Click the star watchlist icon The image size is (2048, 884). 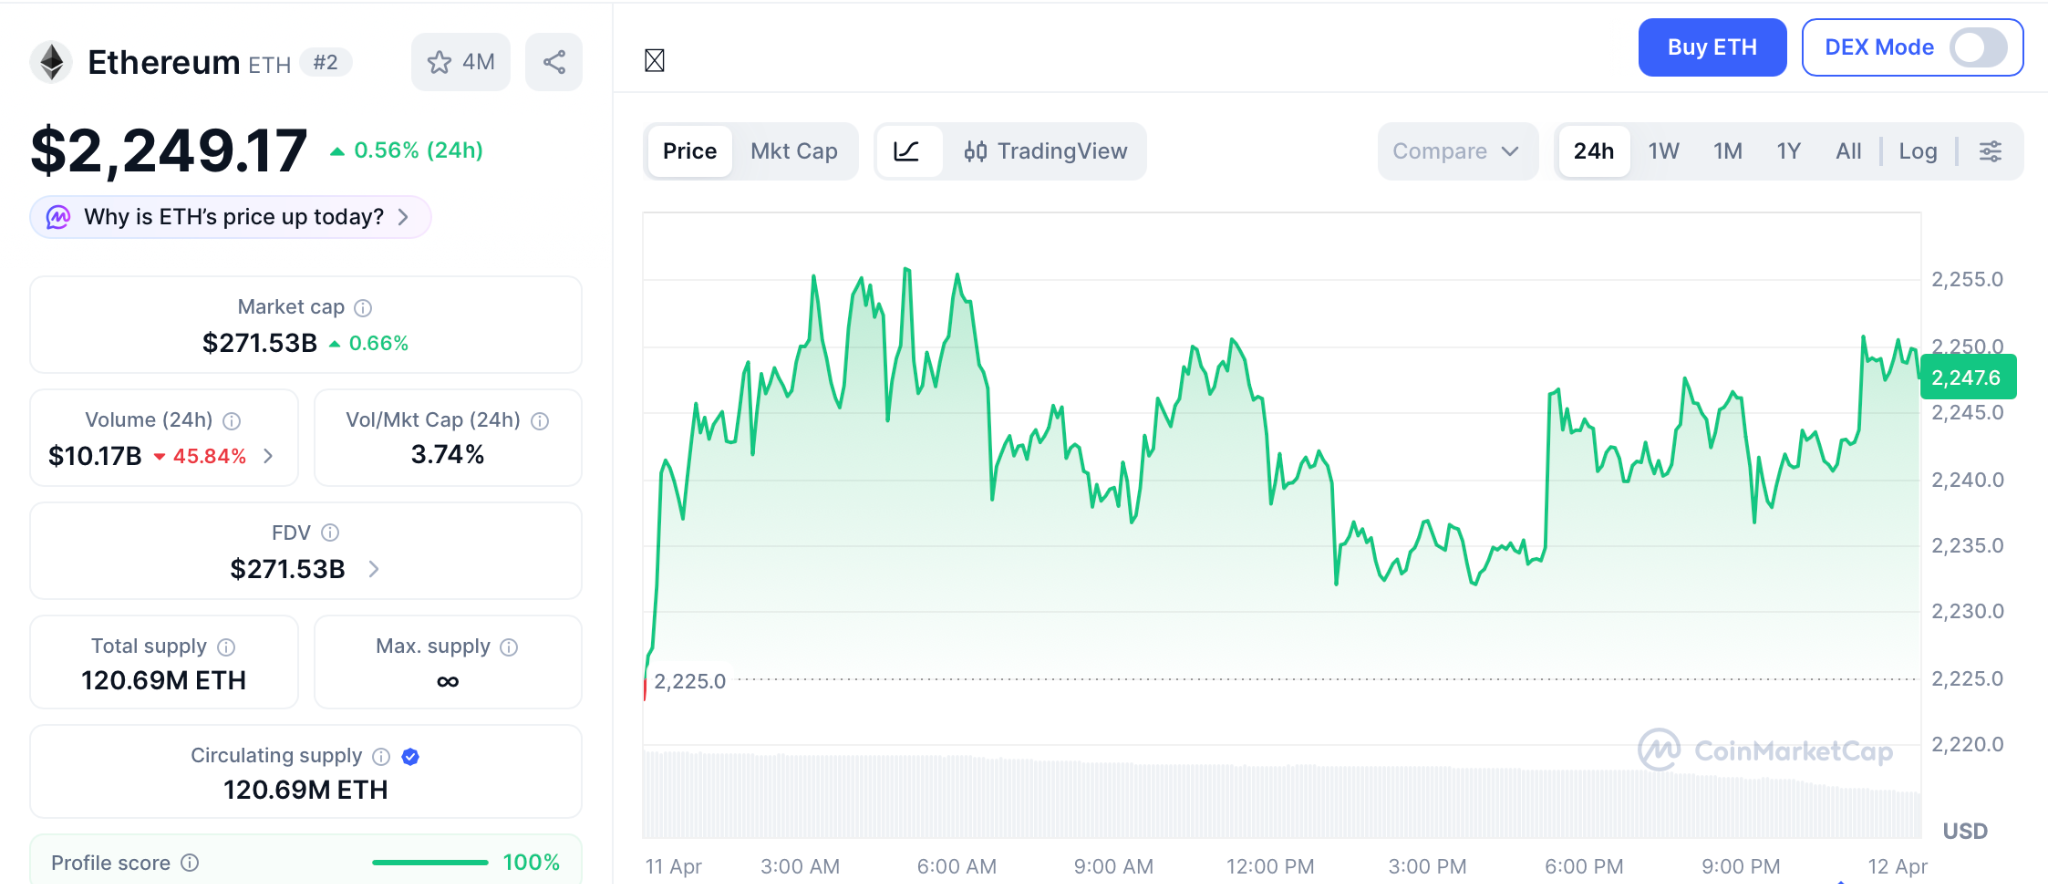click(x=440, y=62)
